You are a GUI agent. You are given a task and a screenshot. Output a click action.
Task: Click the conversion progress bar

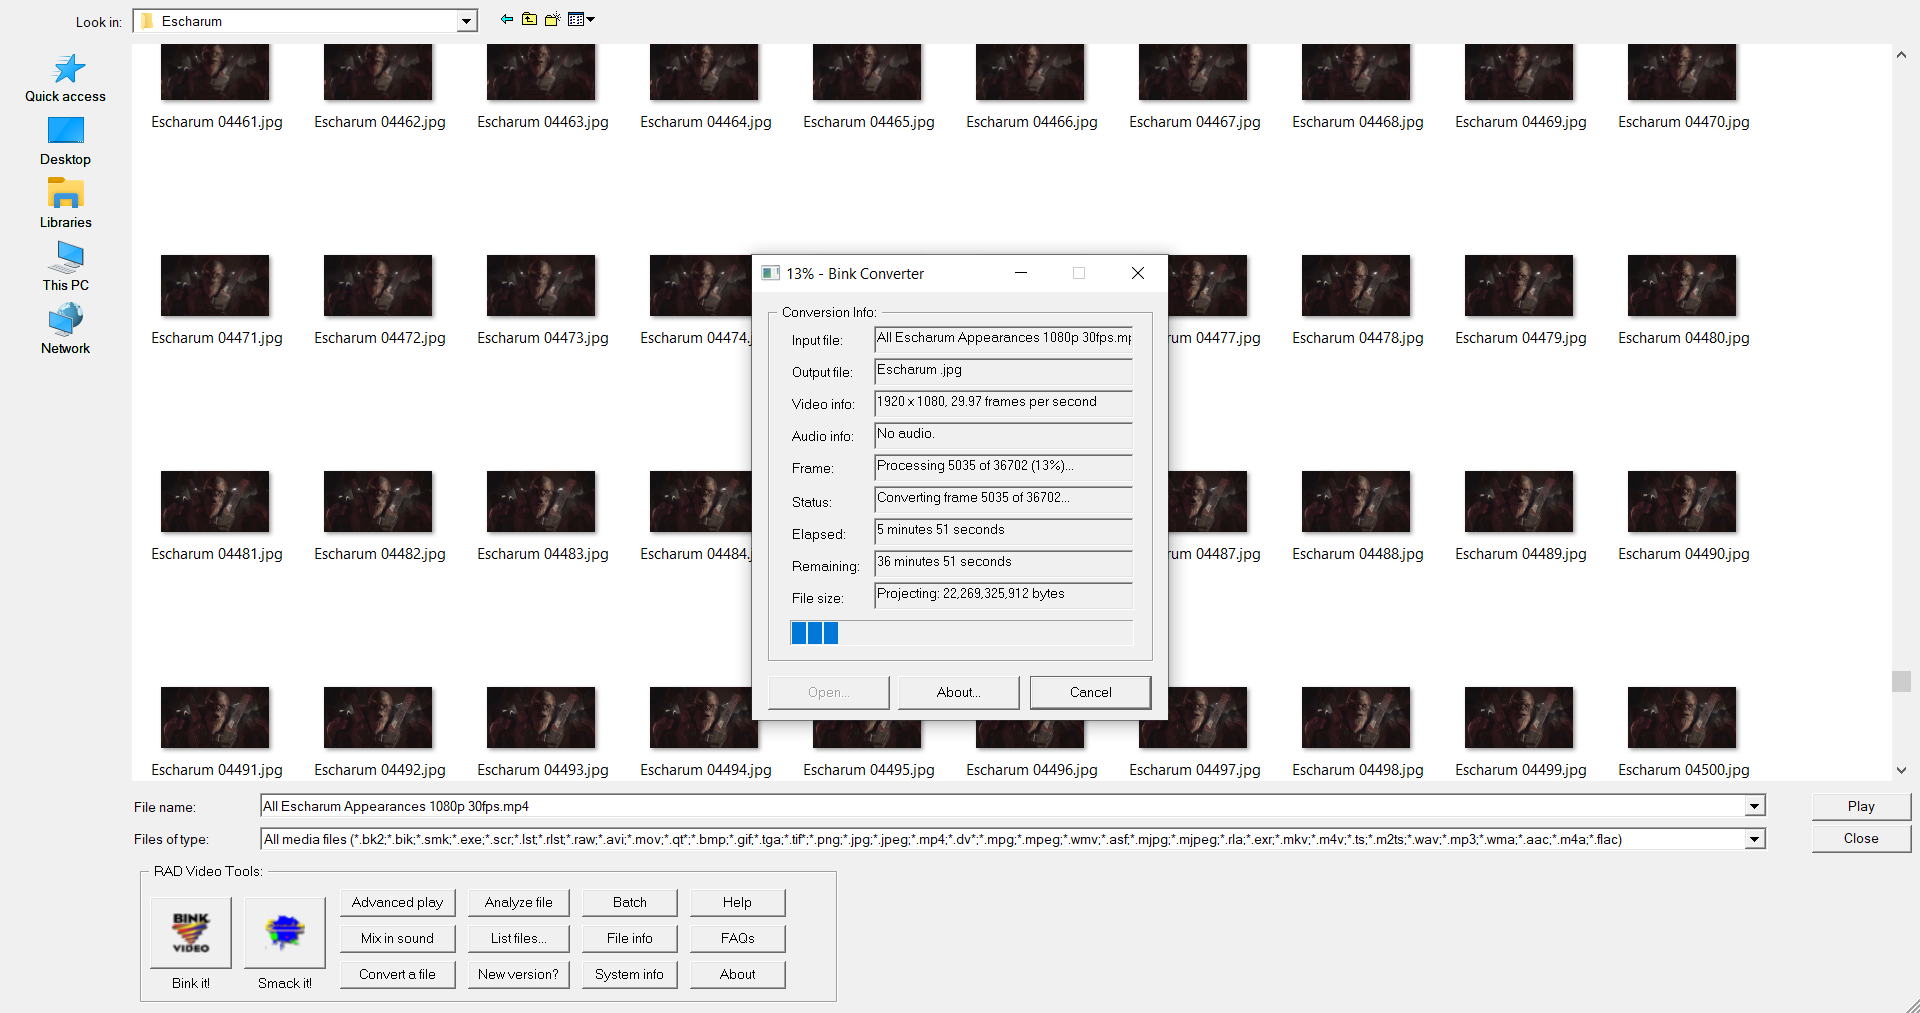(961, 633)
